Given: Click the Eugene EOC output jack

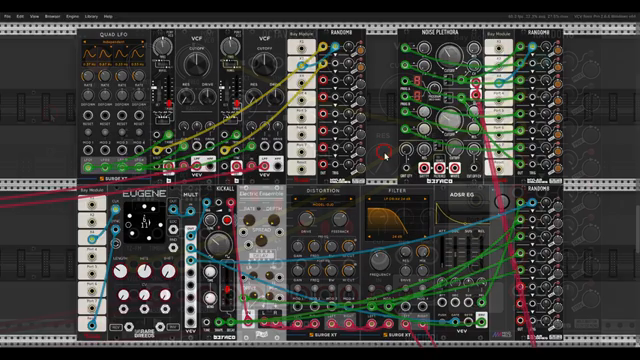Looking at the screenshot, I should click(x=173, y=229).
